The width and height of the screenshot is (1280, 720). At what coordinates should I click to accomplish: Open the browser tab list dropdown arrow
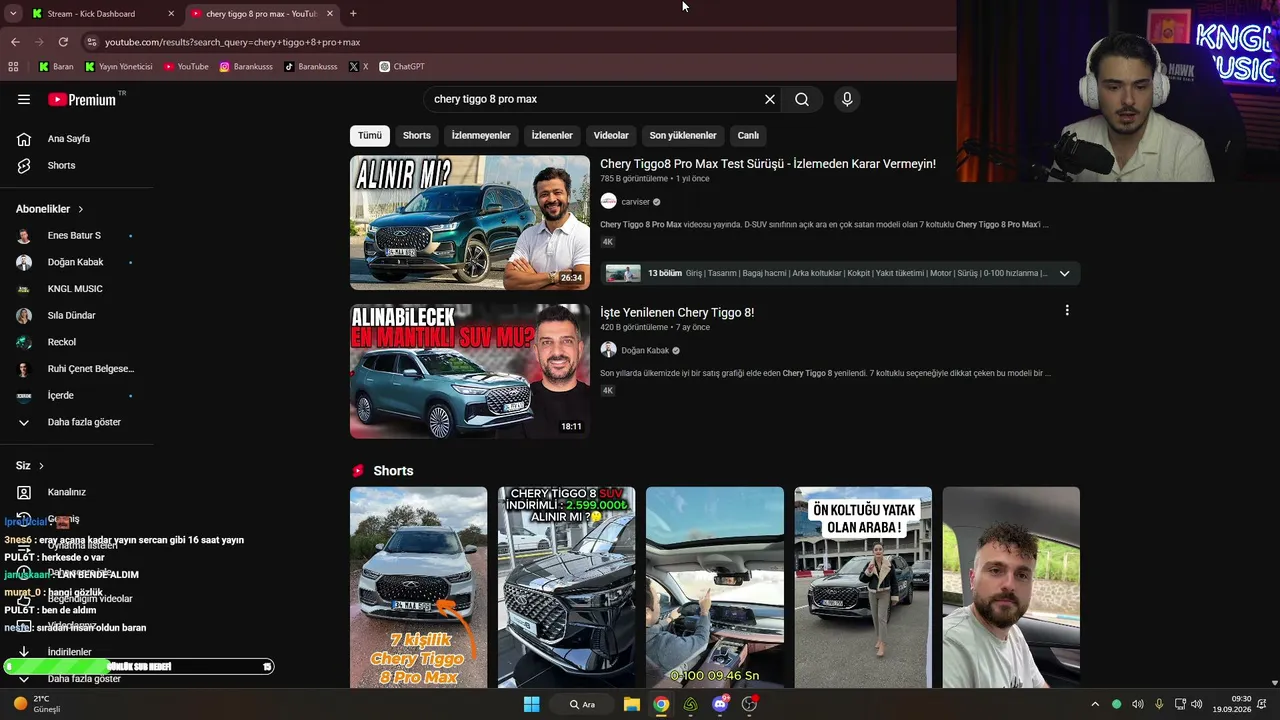pyautogui.click(x=13, y=13)
